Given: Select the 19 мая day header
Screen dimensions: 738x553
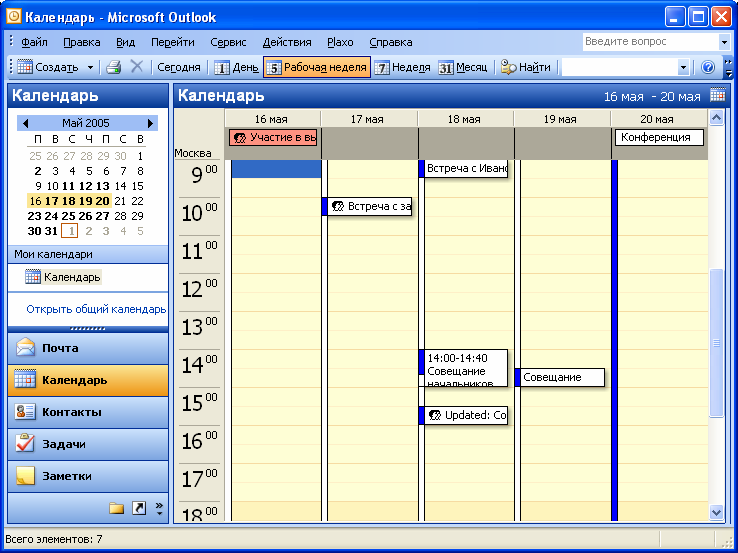Looking at the screenshot, I should 560,119.
